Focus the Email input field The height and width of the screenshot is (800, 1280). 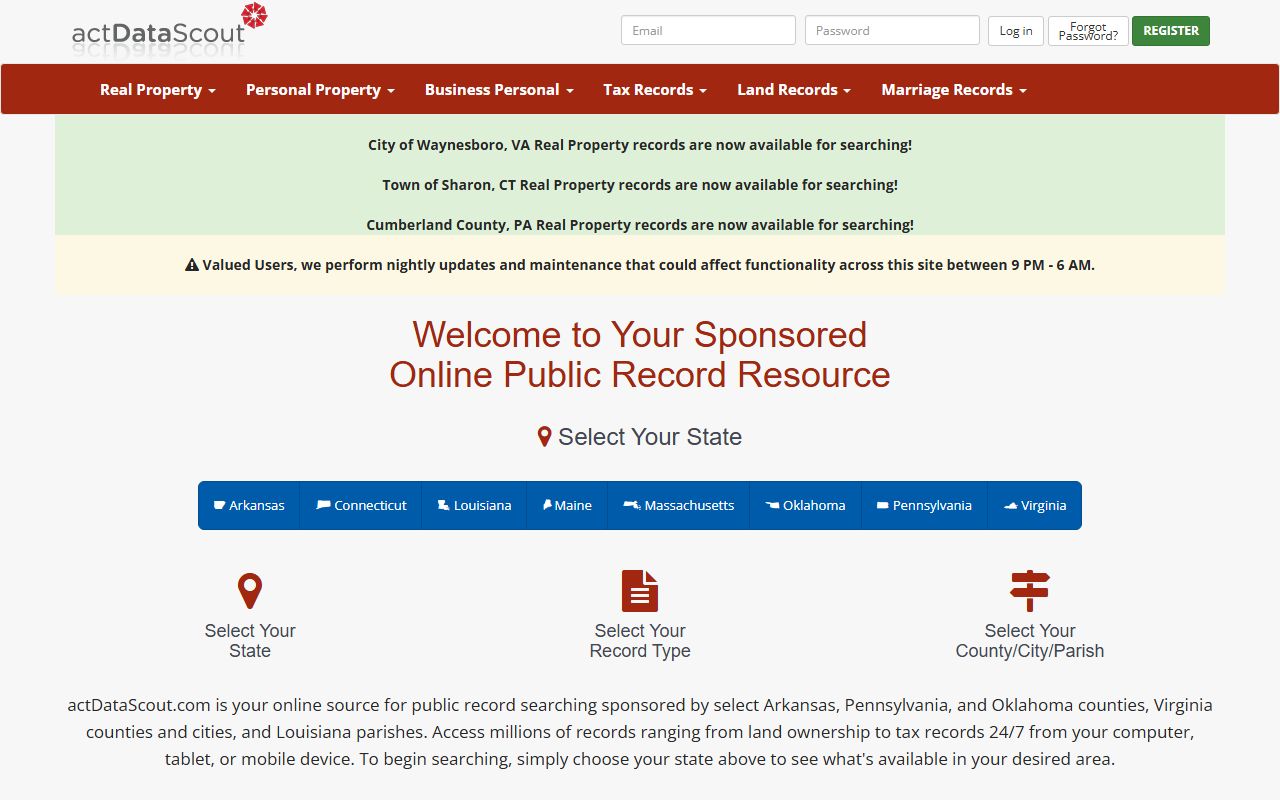click(x=708, y=30)
